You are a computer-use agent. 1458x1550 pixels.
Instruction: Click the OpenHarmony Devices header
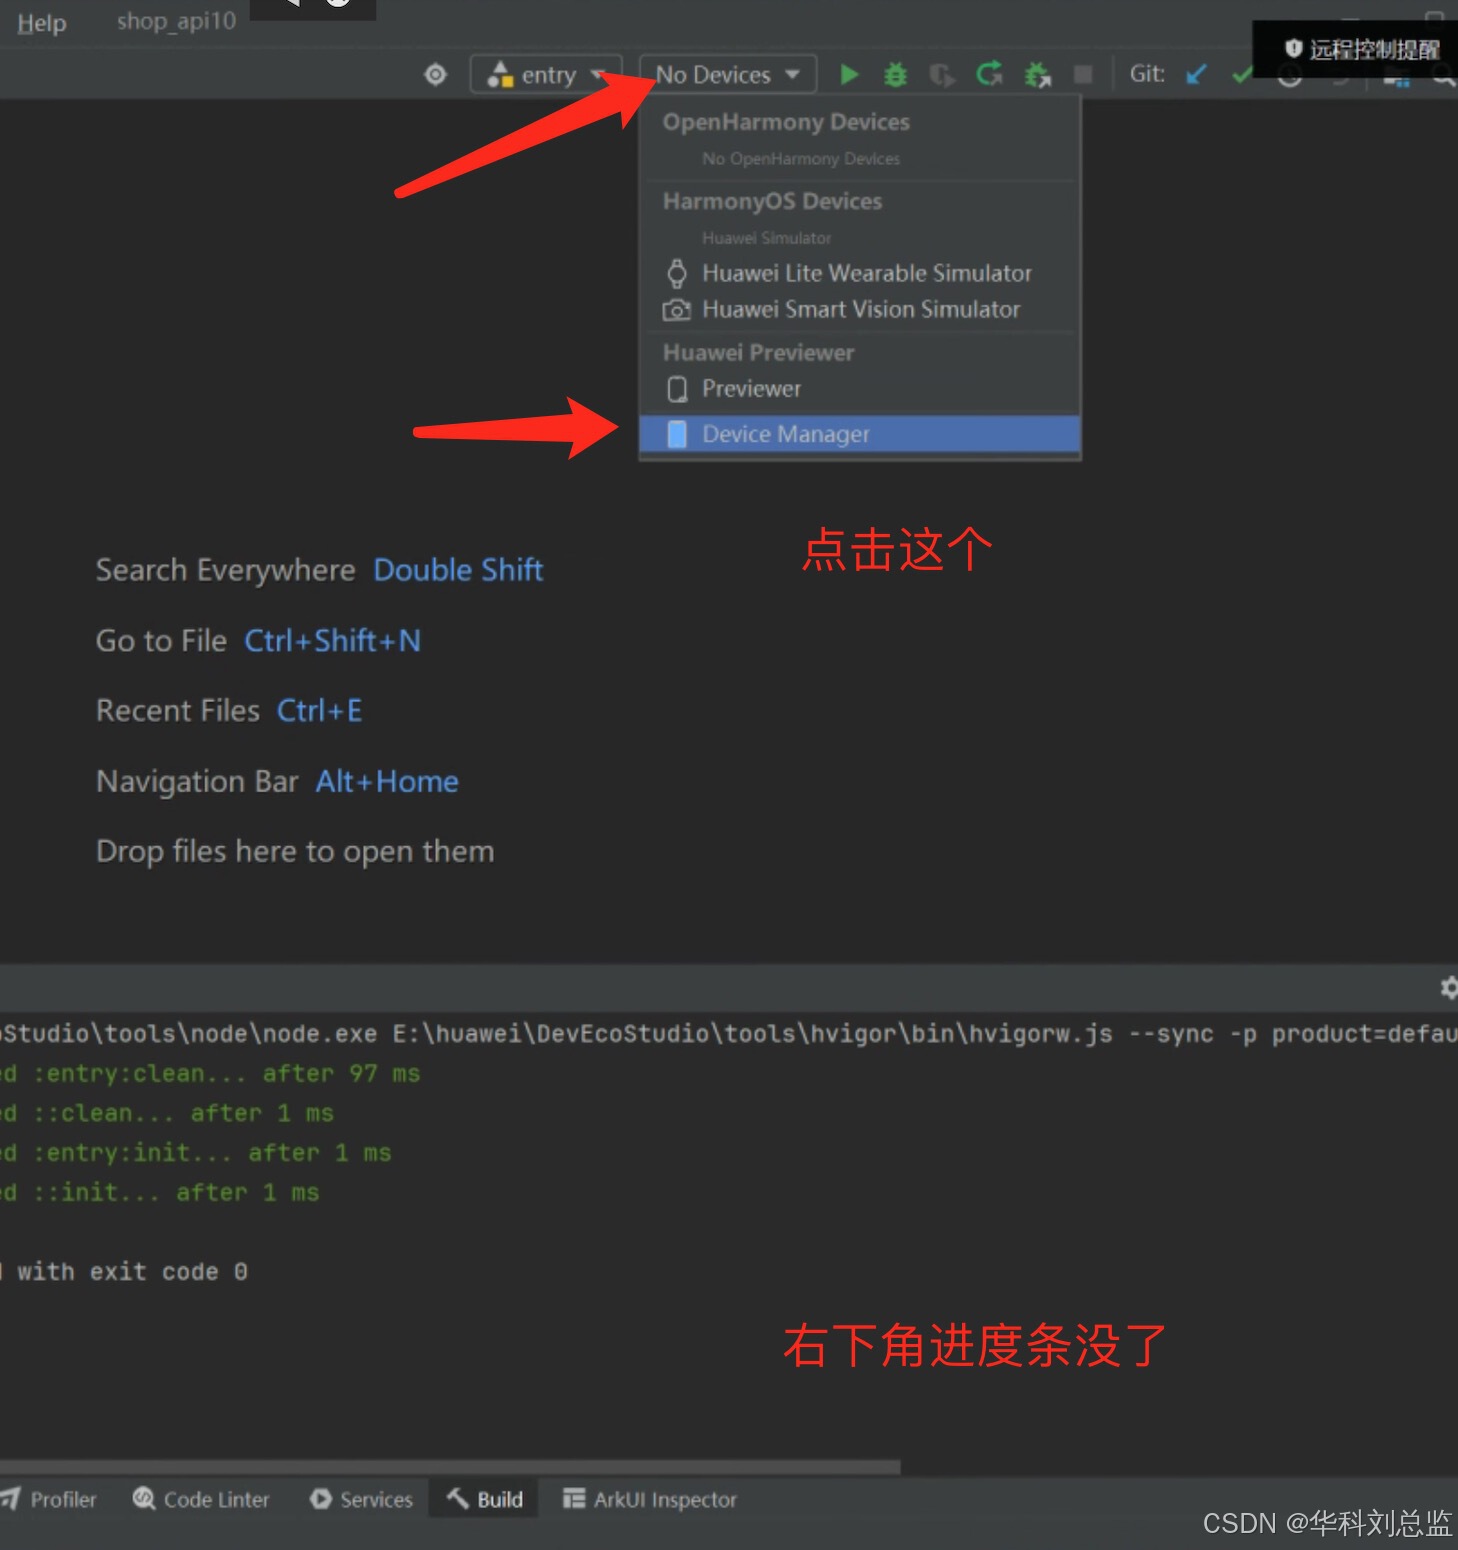pos(786,122)
